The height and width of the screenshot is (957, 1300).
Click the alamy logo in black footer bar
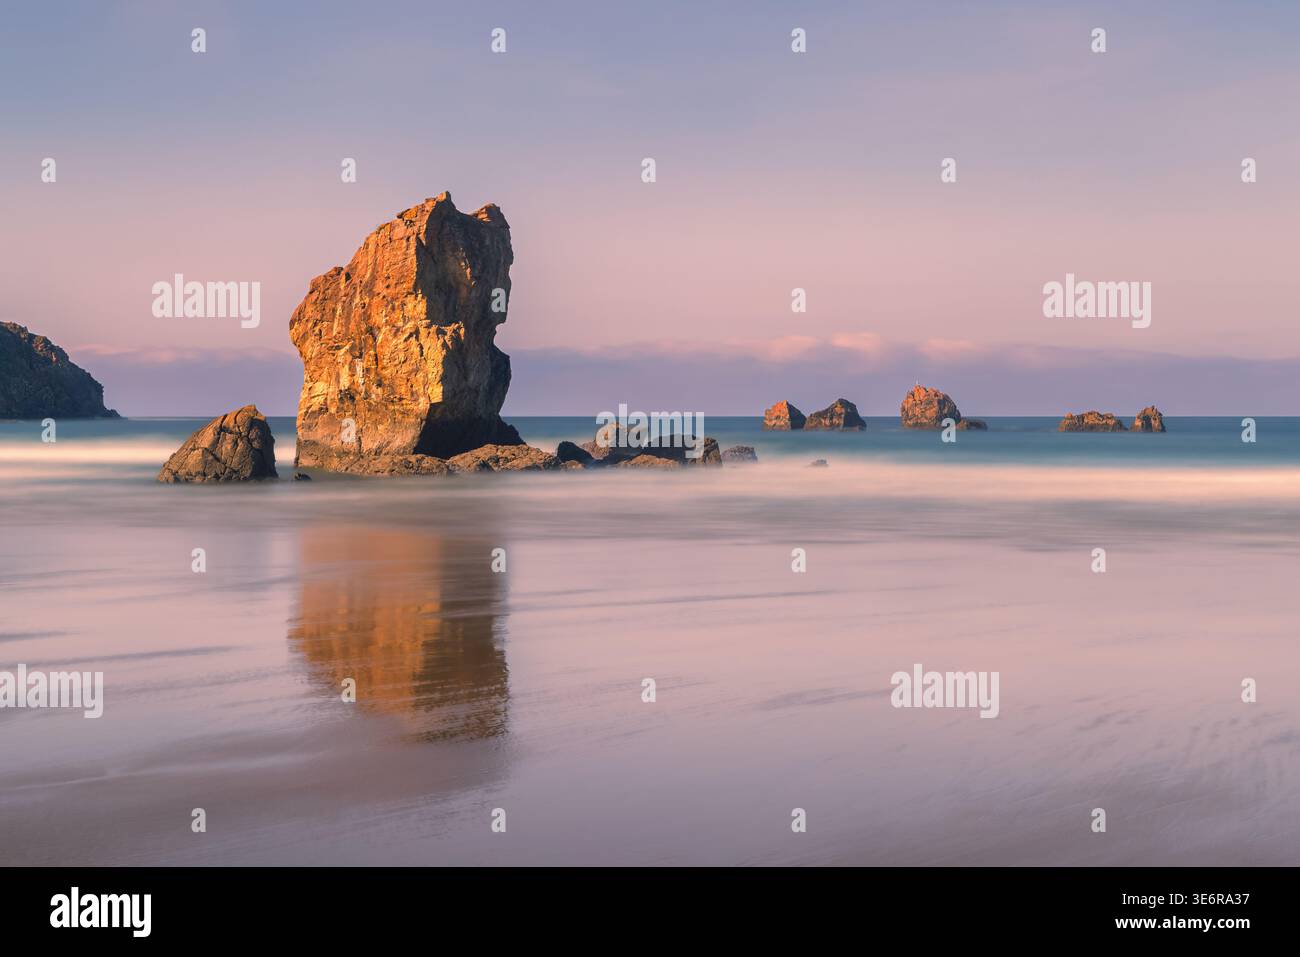(x=101, y=911)
